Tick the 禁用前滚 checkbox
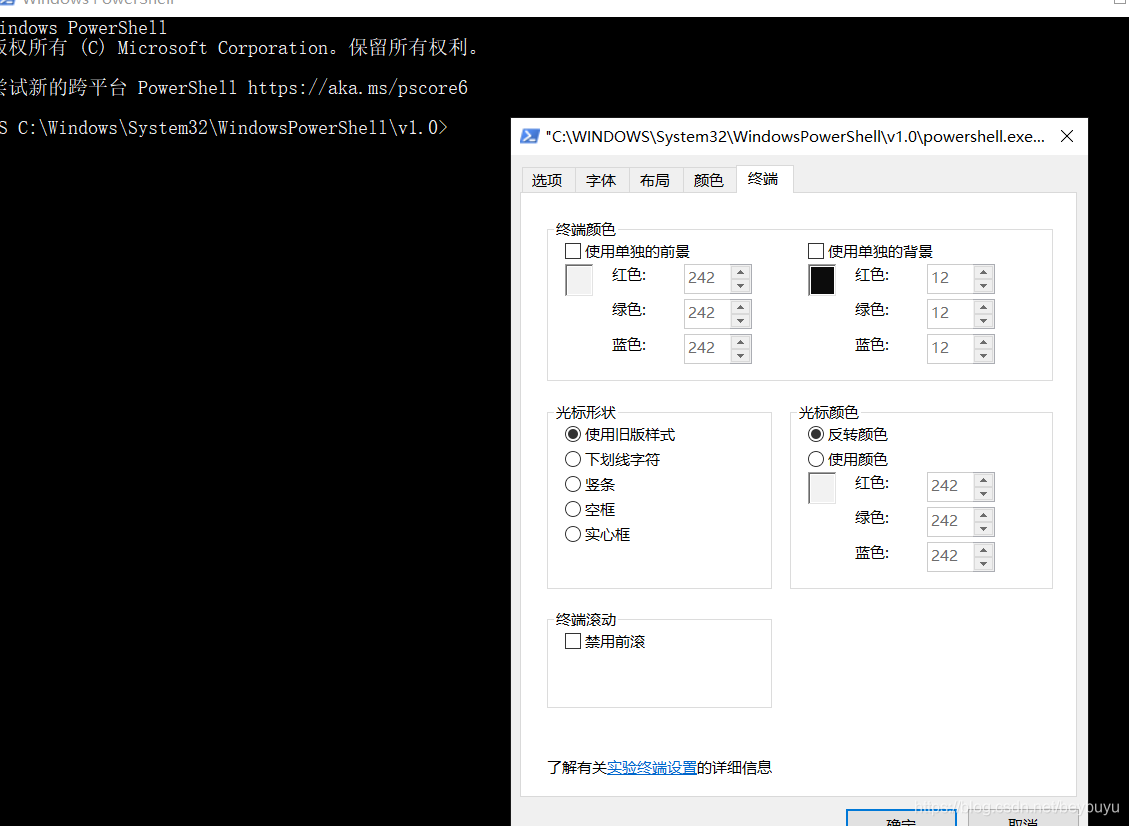Image resolution: width=1129 pixels, height=826 pixels. pyautogui.click(x=573, y=641)
